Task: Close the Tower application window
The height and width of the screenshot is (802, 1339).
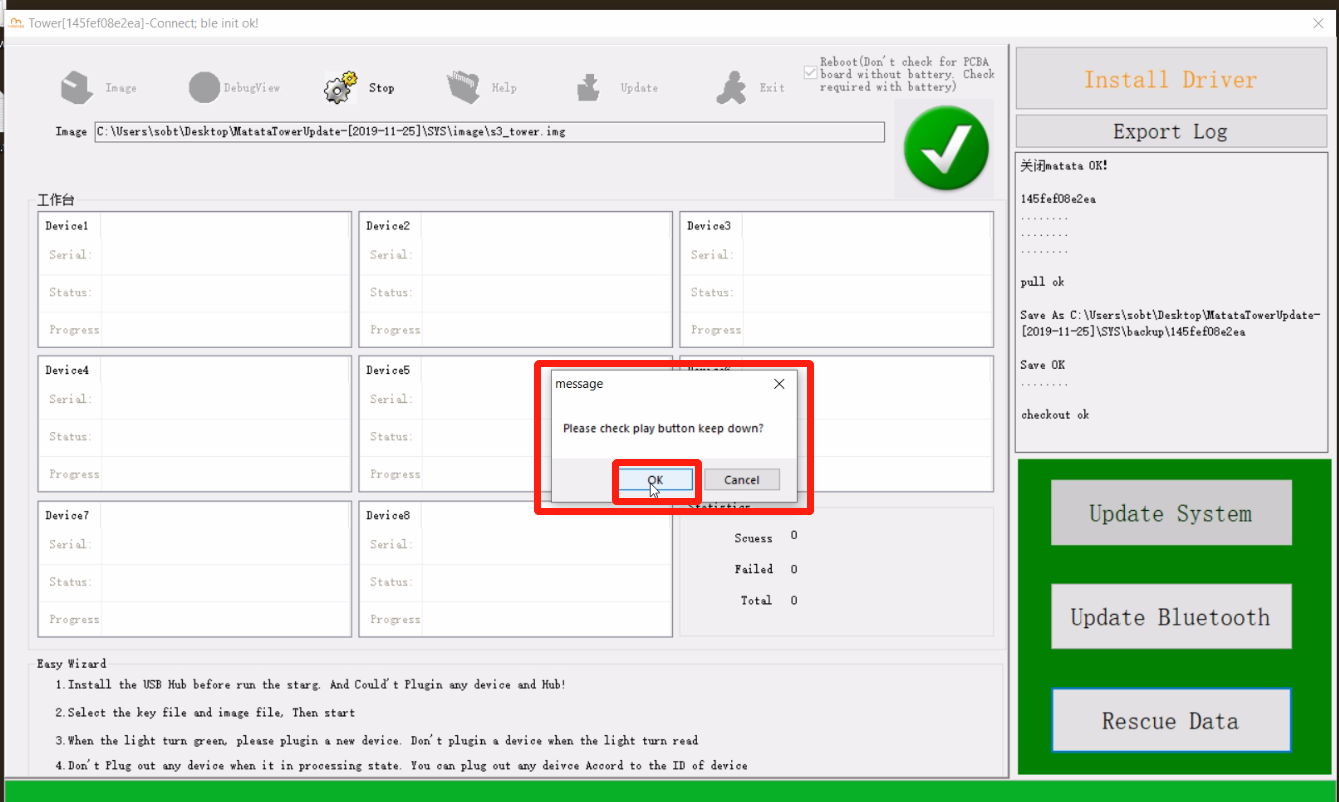Action: point(1317,22)
